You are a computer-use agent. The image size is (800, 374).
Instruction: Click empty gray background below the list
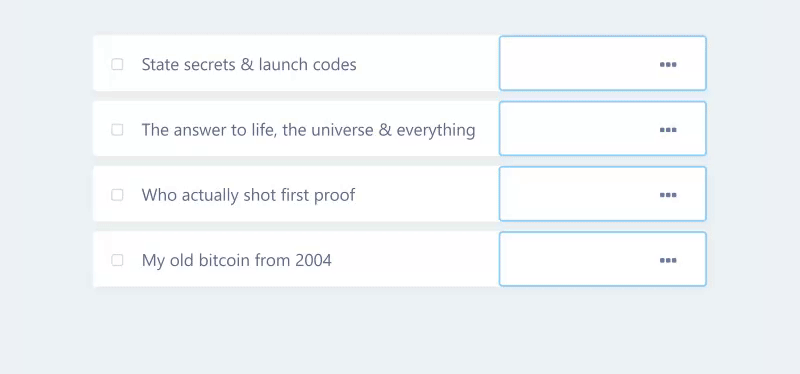point(400,332)
